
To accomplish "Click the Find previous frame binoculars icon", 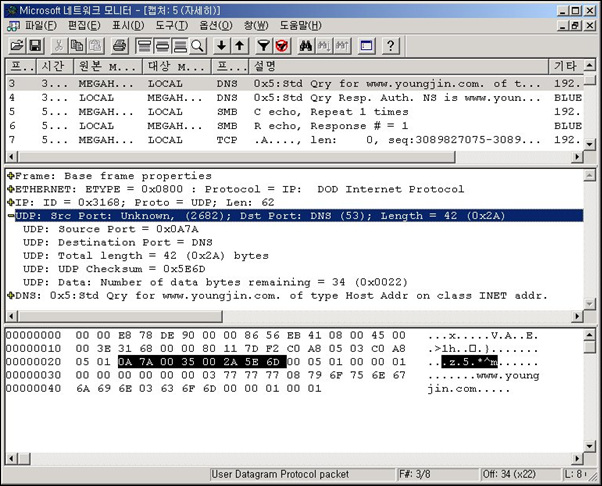I will (x=342, y=46).
